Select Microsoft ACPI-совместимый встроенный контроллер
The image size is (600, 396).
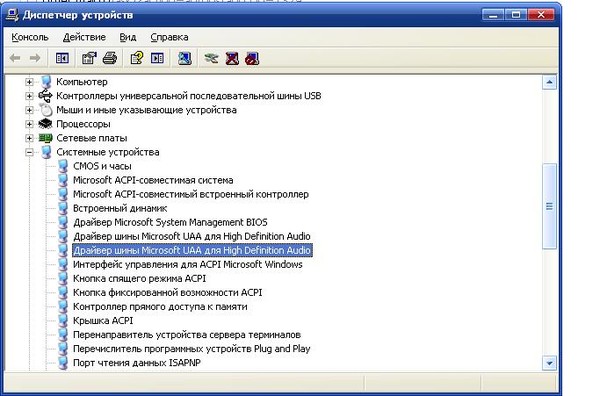(x=191, y=194)
